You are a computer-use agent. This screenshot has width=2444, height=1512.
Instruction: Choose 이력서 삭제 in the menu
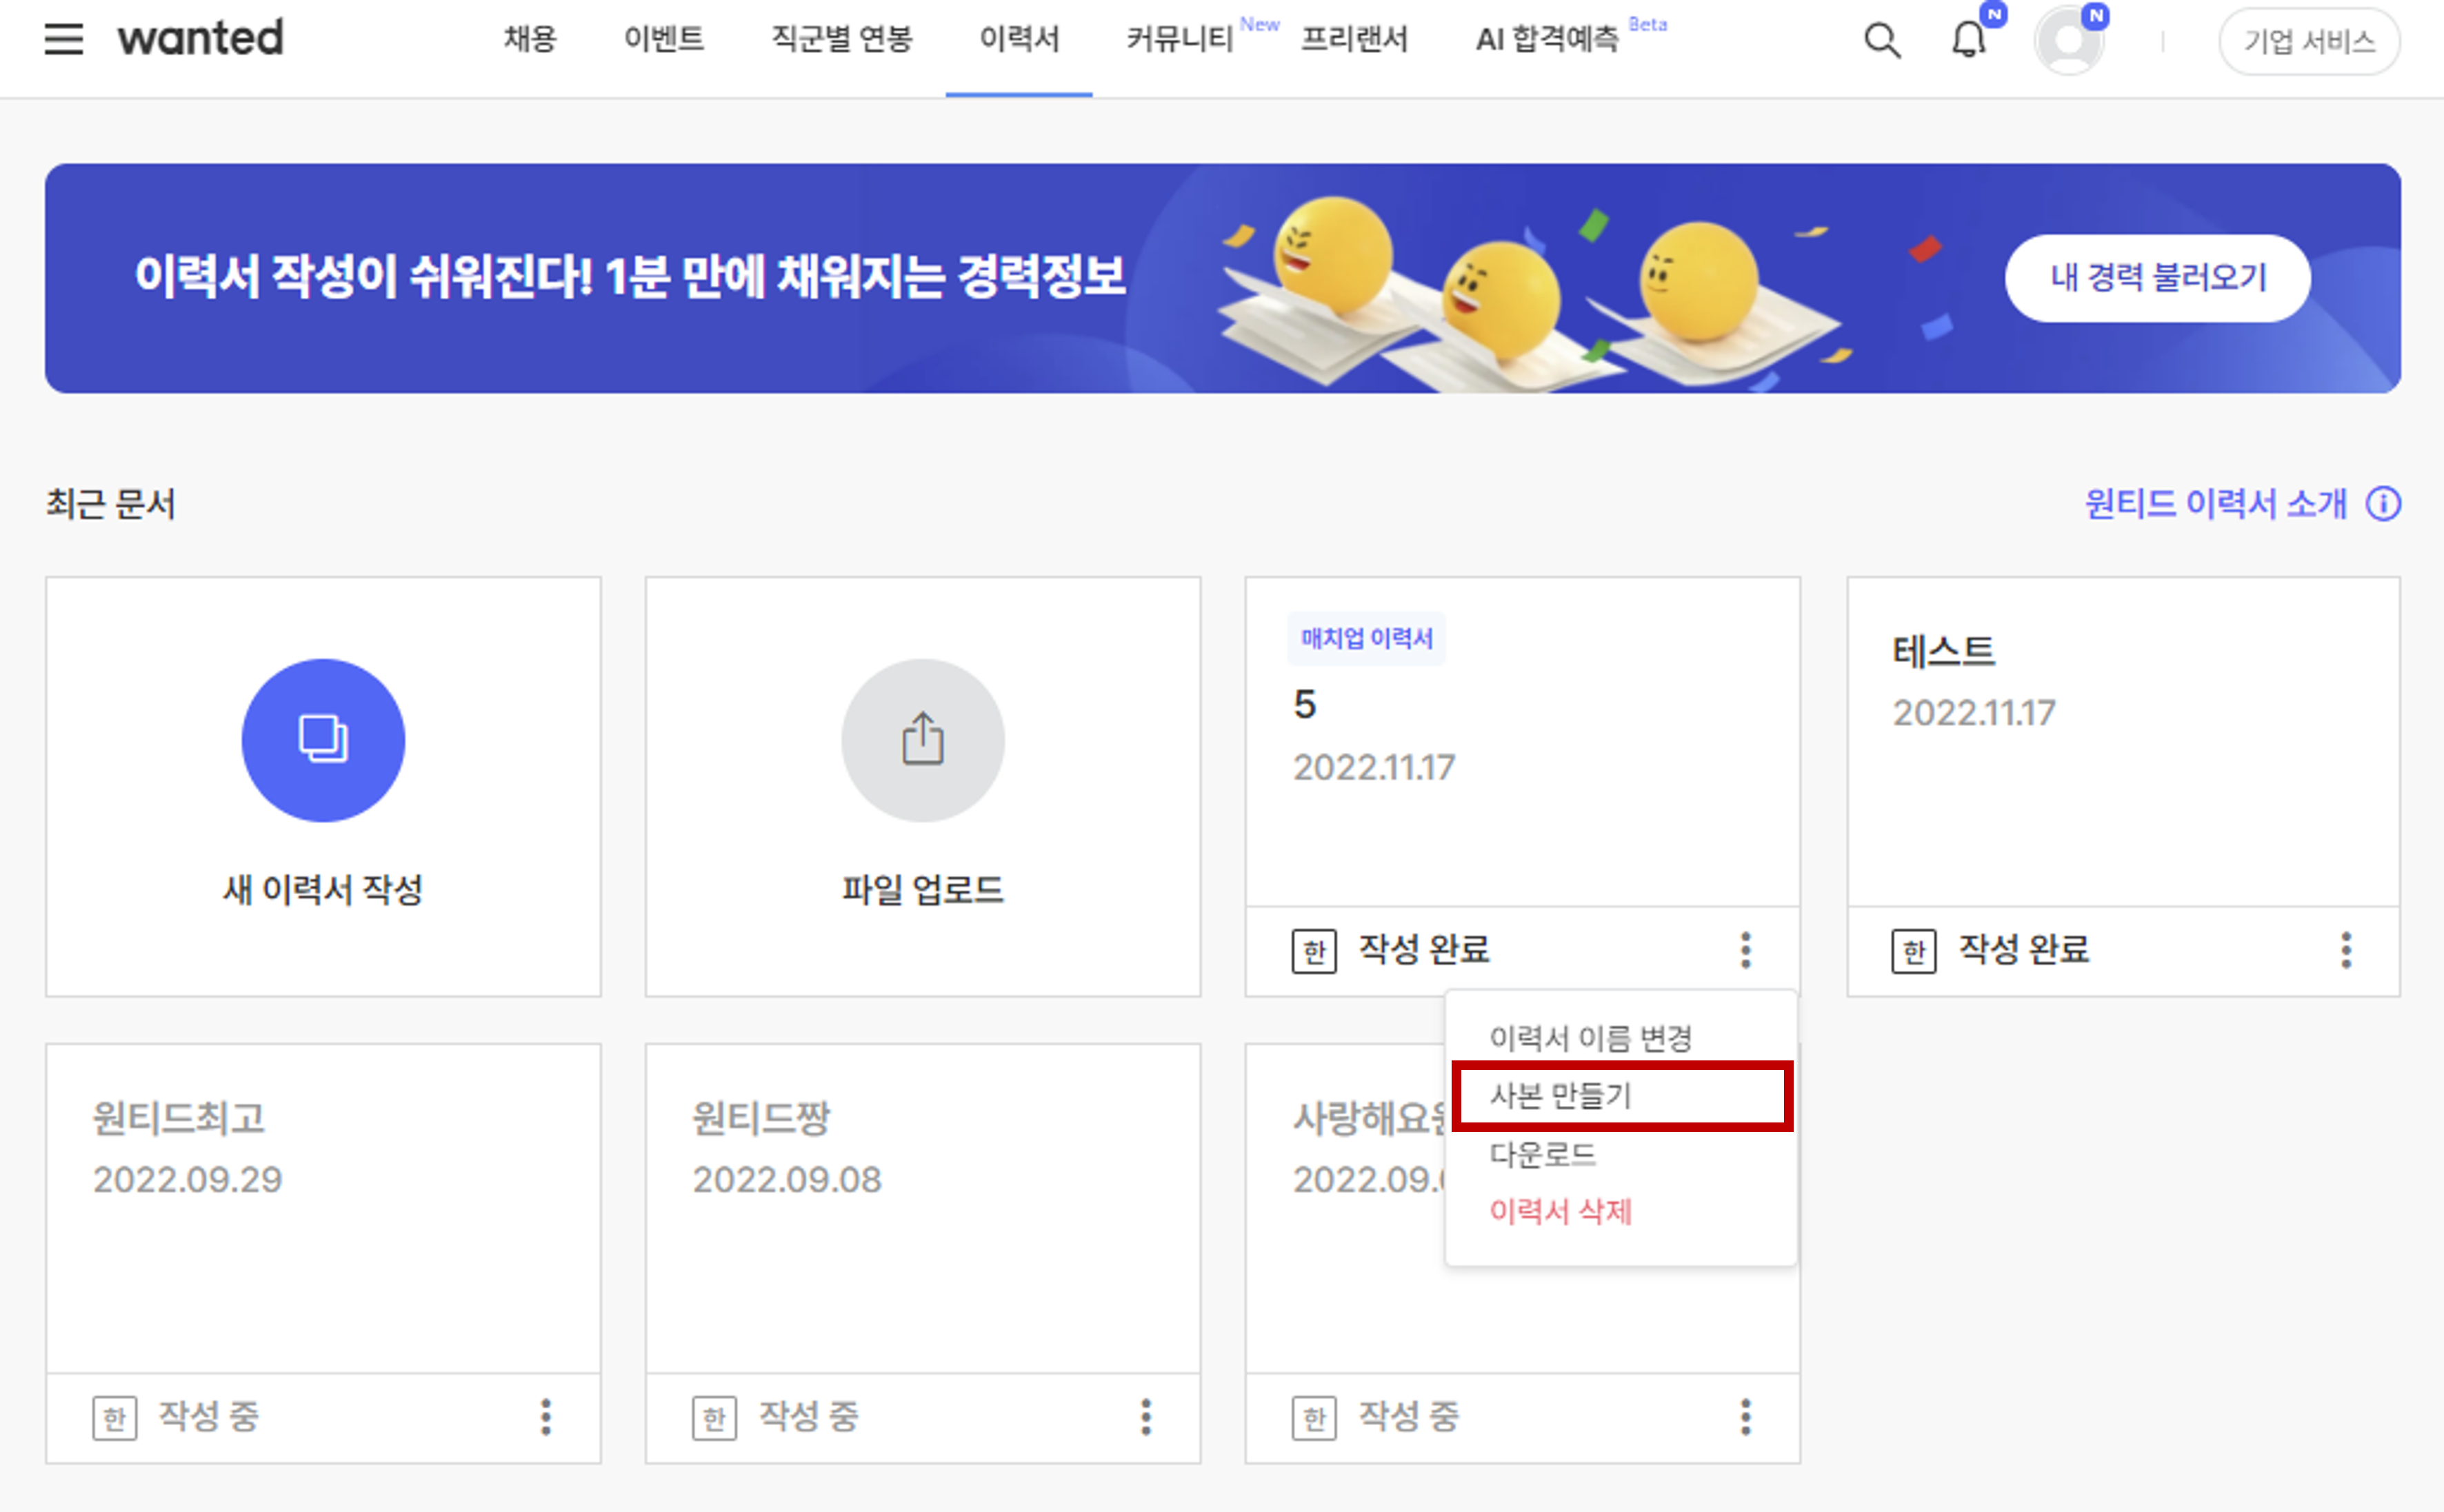1560,1211
